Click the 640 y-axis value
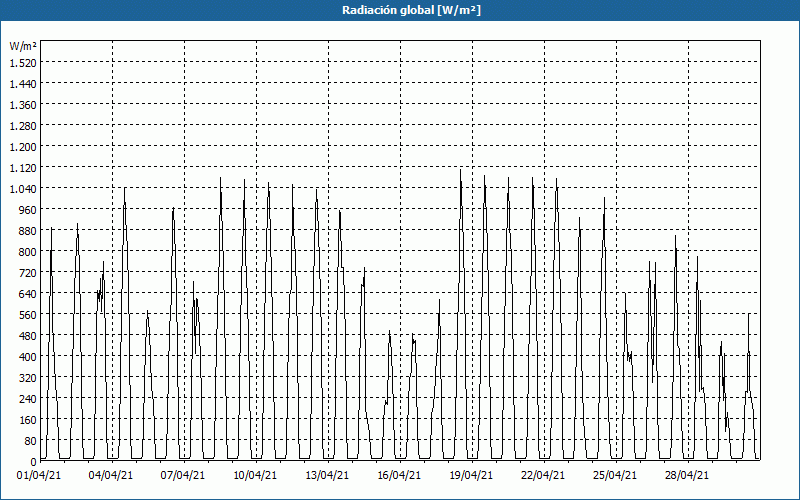This screenshot has width=800, height=500. pyautogui.click(x=28, y=294)
